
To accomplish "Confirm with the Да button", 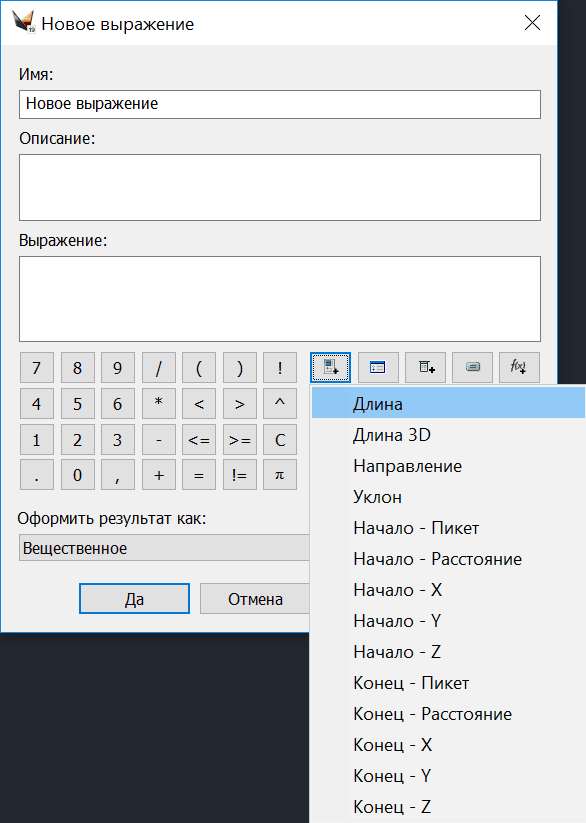I will coord(134,599).
